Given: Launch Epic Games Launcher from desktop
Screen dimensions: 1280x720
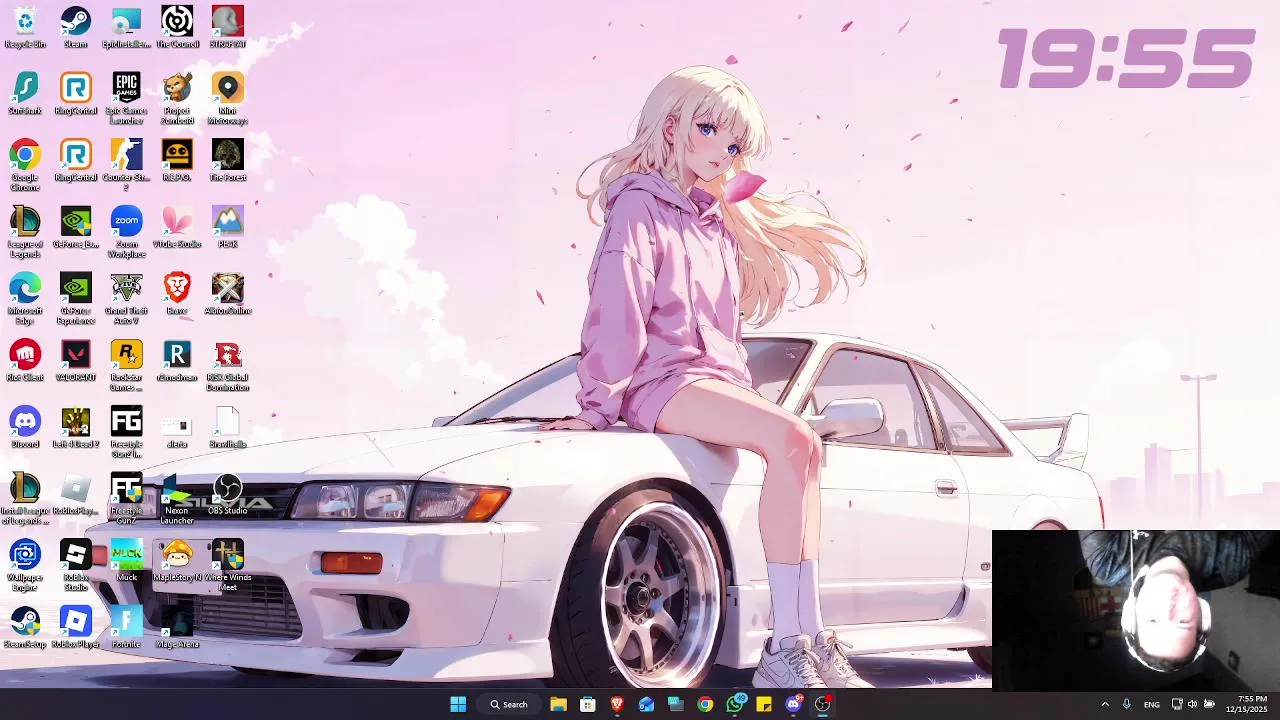Looking at the screenshot, I should coord(126,99).
